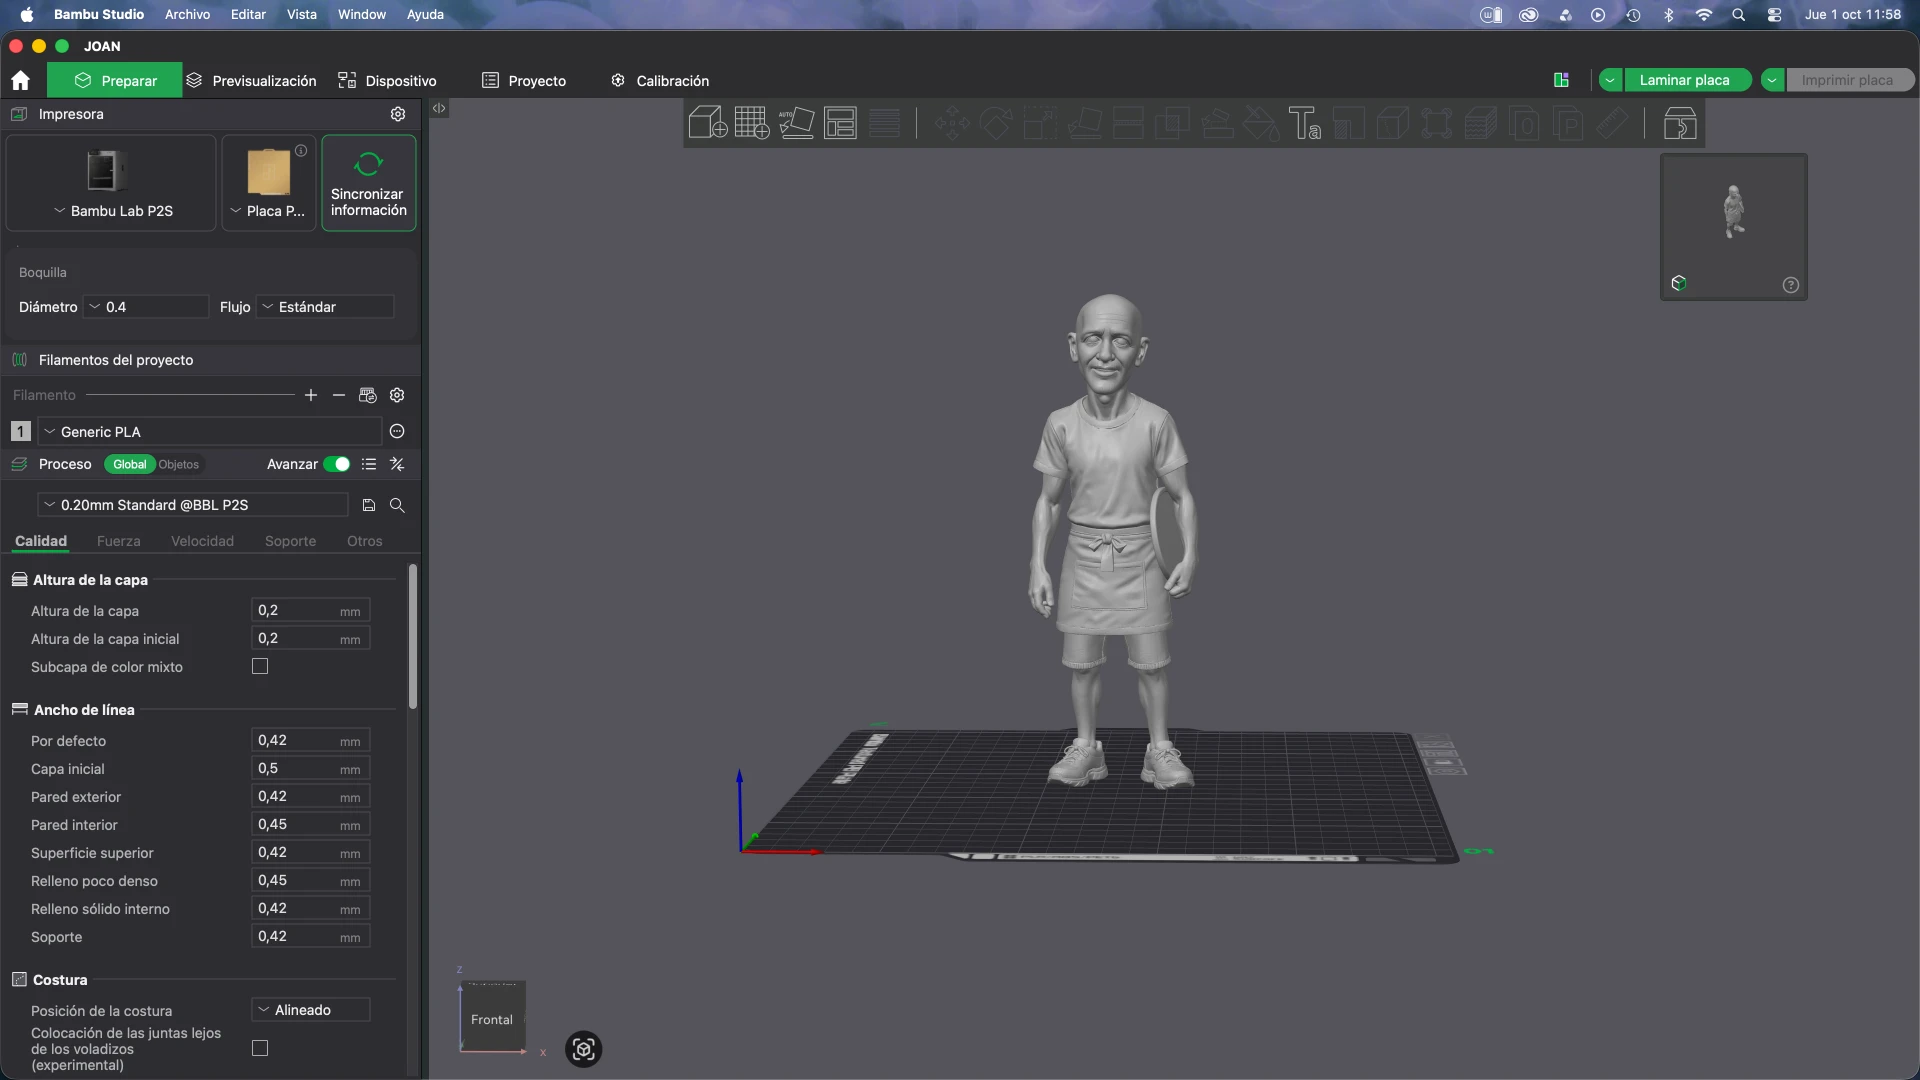Select the Text shape tool

click(x=1304, y=123)
